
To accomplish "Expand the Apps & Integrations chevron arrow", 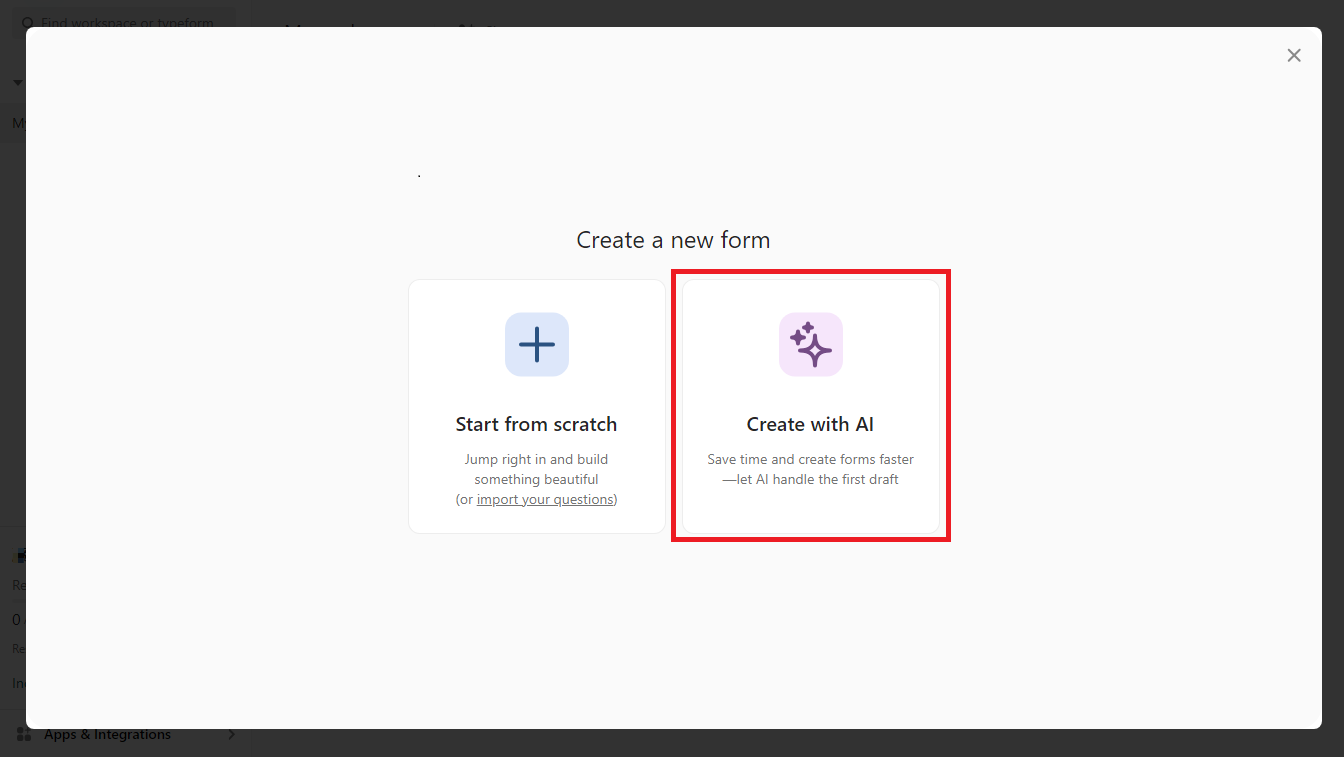I will (231, 735).
